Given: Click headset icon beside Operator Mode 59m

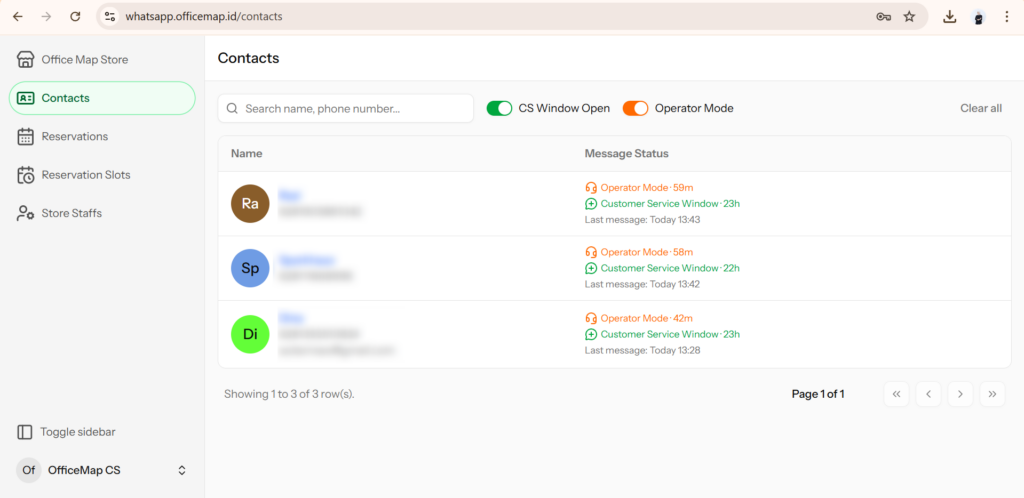Looking at the screenshot, I should 591,187.
